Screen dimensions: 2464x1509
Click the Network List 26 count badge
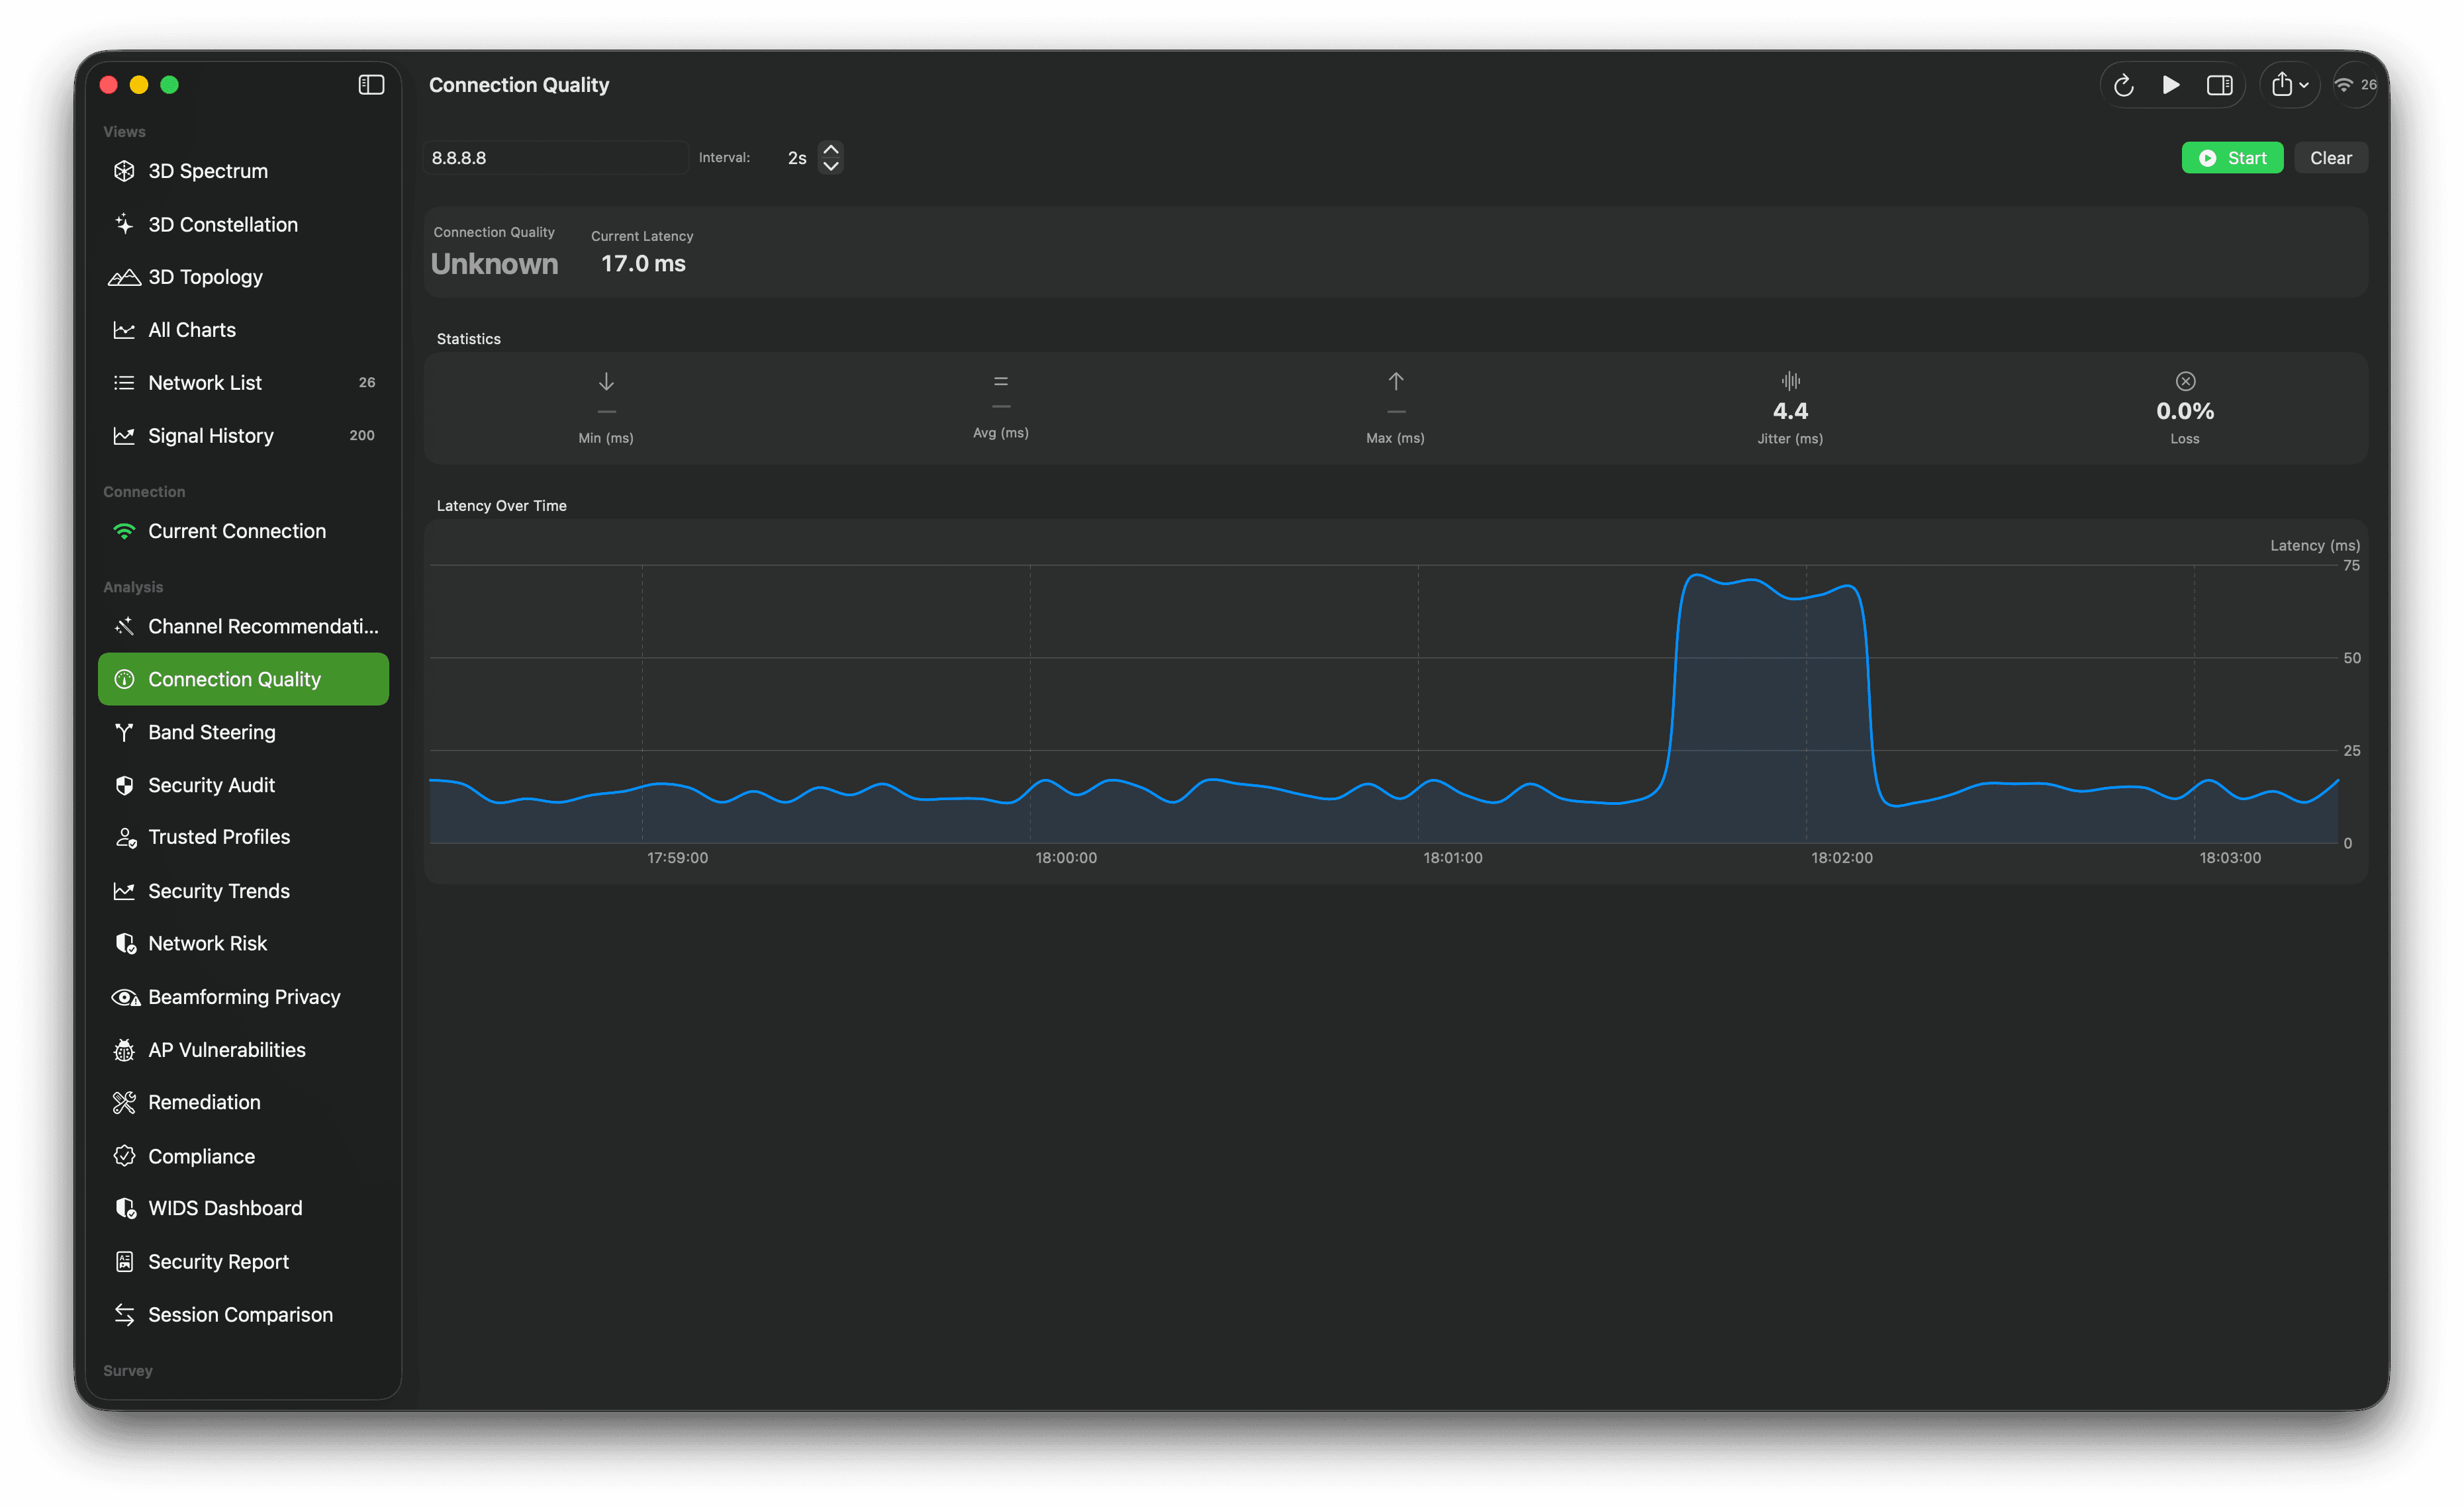[367, 383]
